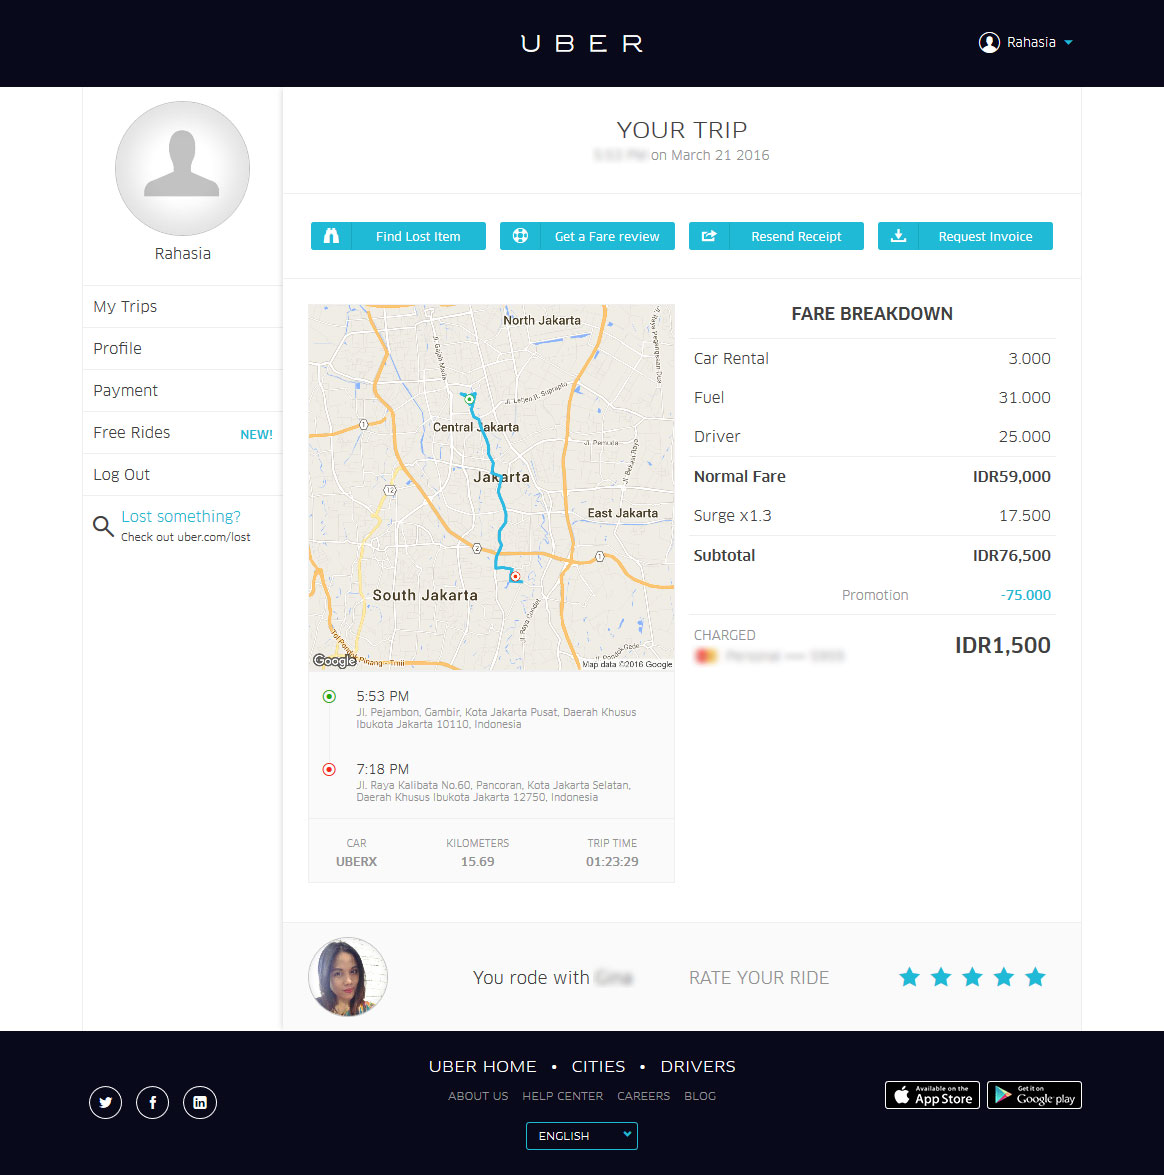The image size is (1164, 1175).
Task: Open the BLOG footer link
Action: click(x=700, y=1096)
